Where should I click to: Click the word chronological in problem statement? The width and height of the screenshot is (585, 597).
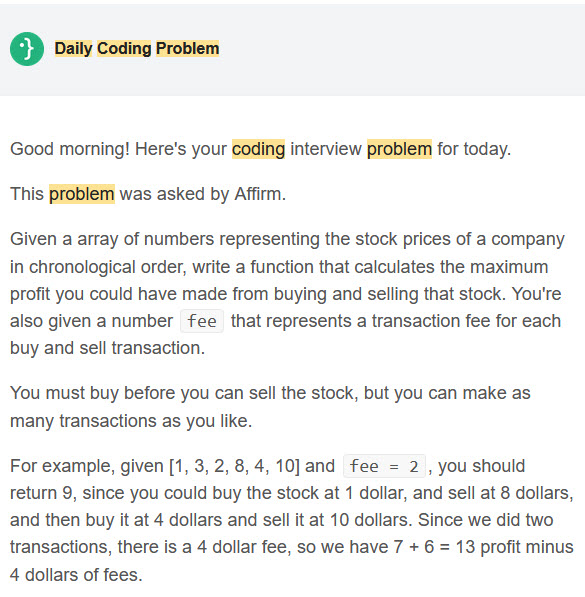82,267
